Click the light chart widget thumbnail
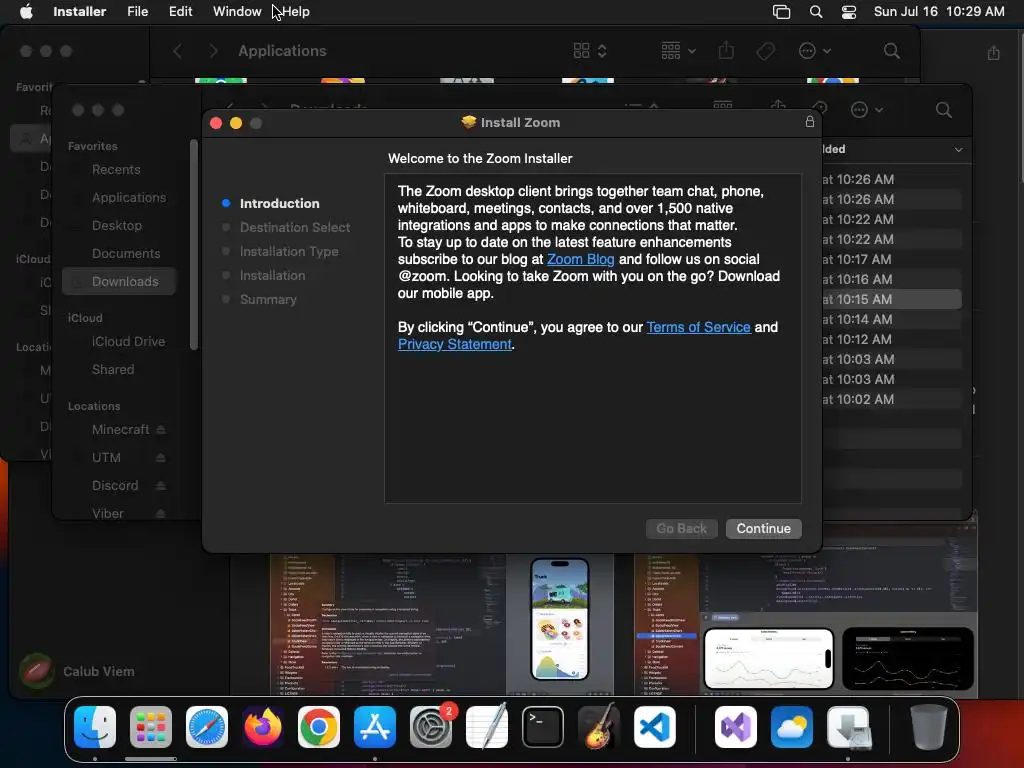Image resolution: width=1024 pixels, height=768 pixels. pos(769,658)
